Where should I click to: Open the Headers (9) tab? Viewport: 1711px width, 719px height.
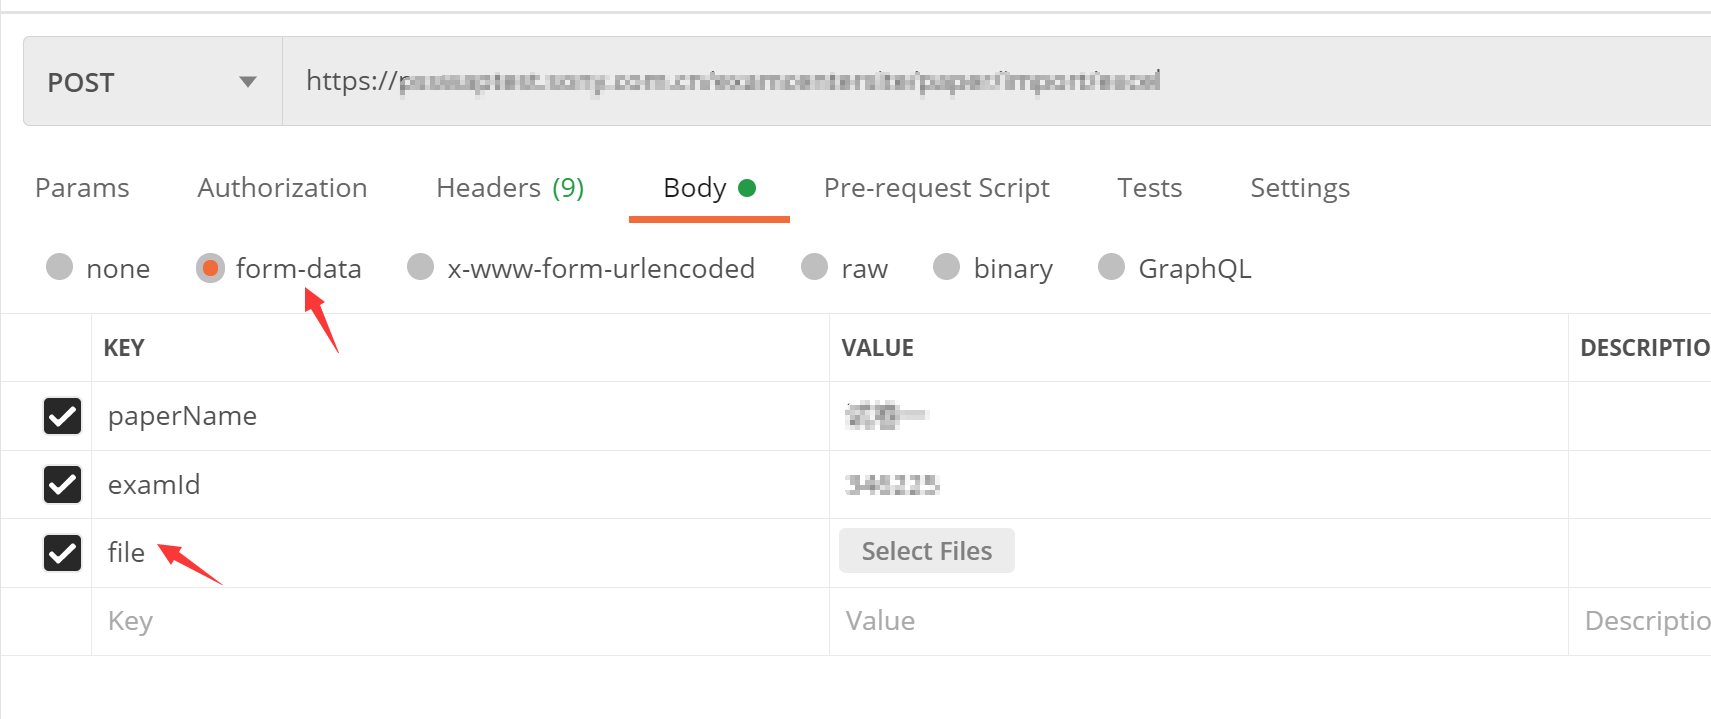(x=510, y=188)
